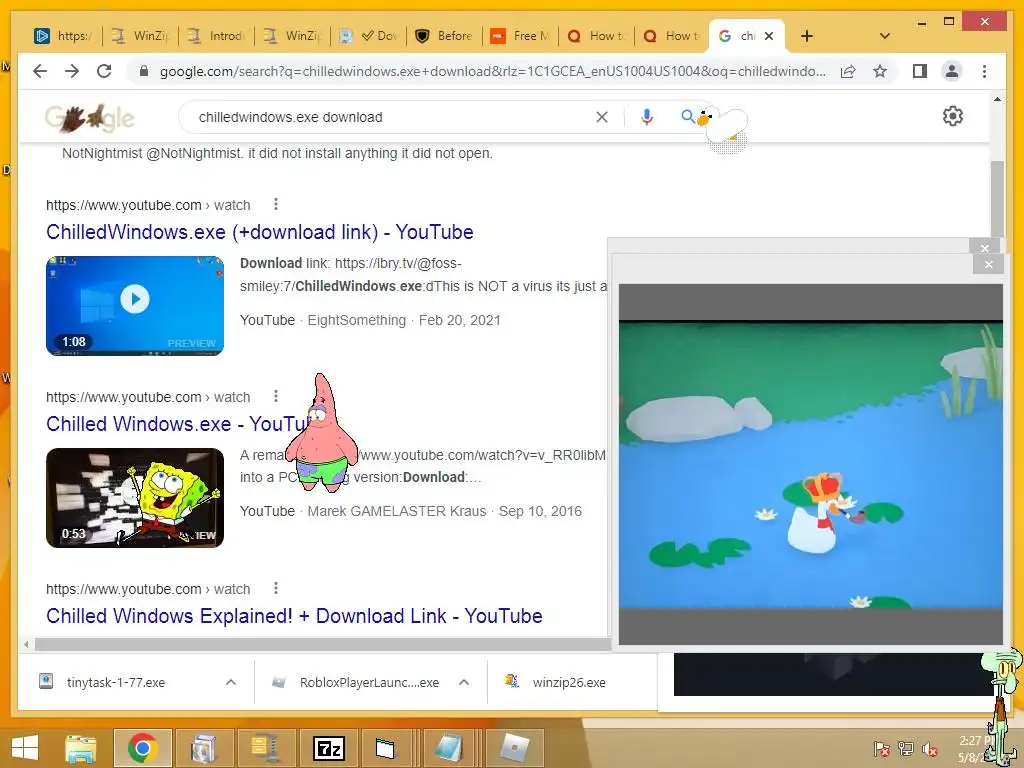Image resolution: width=1024 pixels, height=768 pixels.
Task: Open Chrome three-dot menu
Action: pos(984,71)
